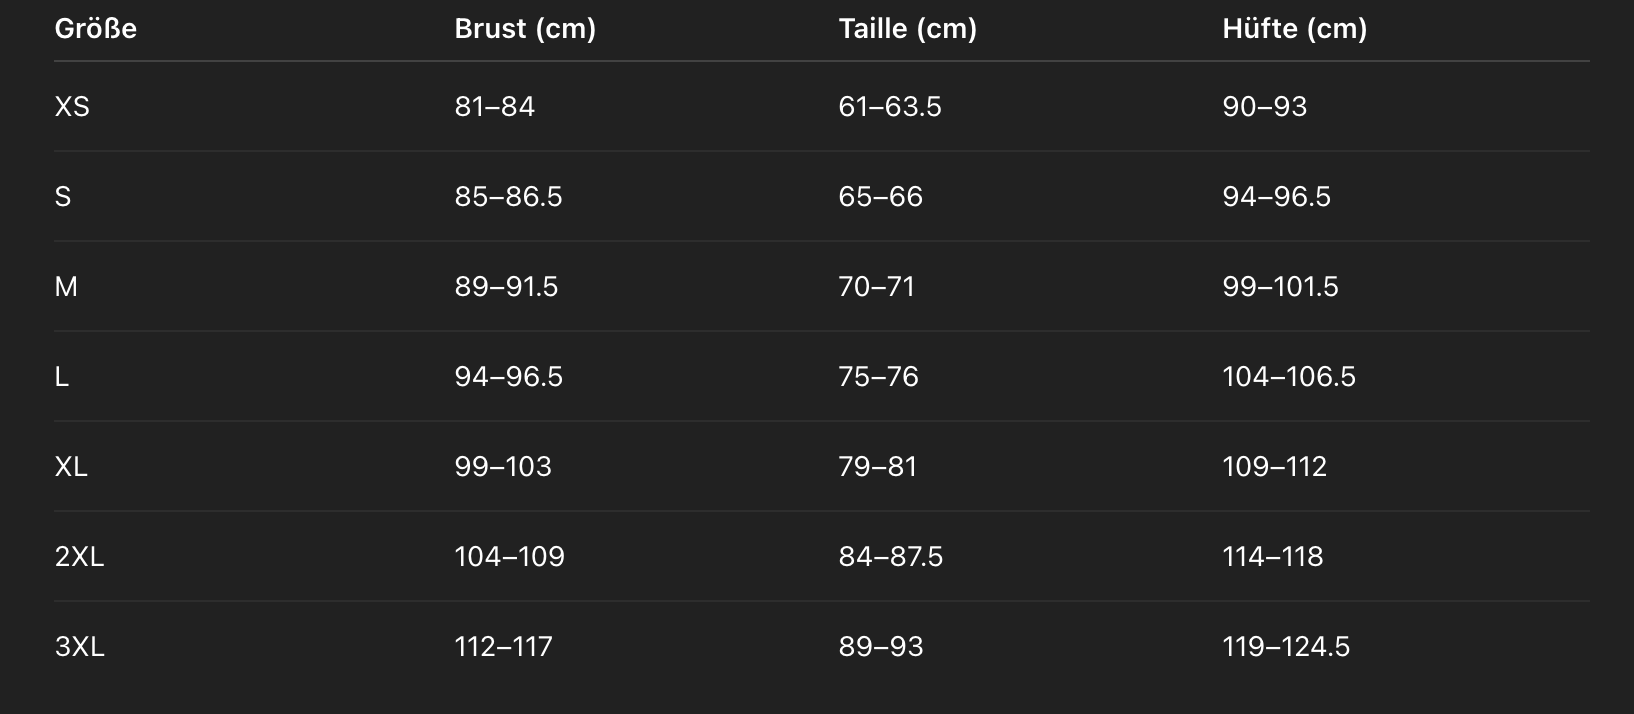
Task: Click the XL waist value 79–81
Action: click(x=878, y=467)
